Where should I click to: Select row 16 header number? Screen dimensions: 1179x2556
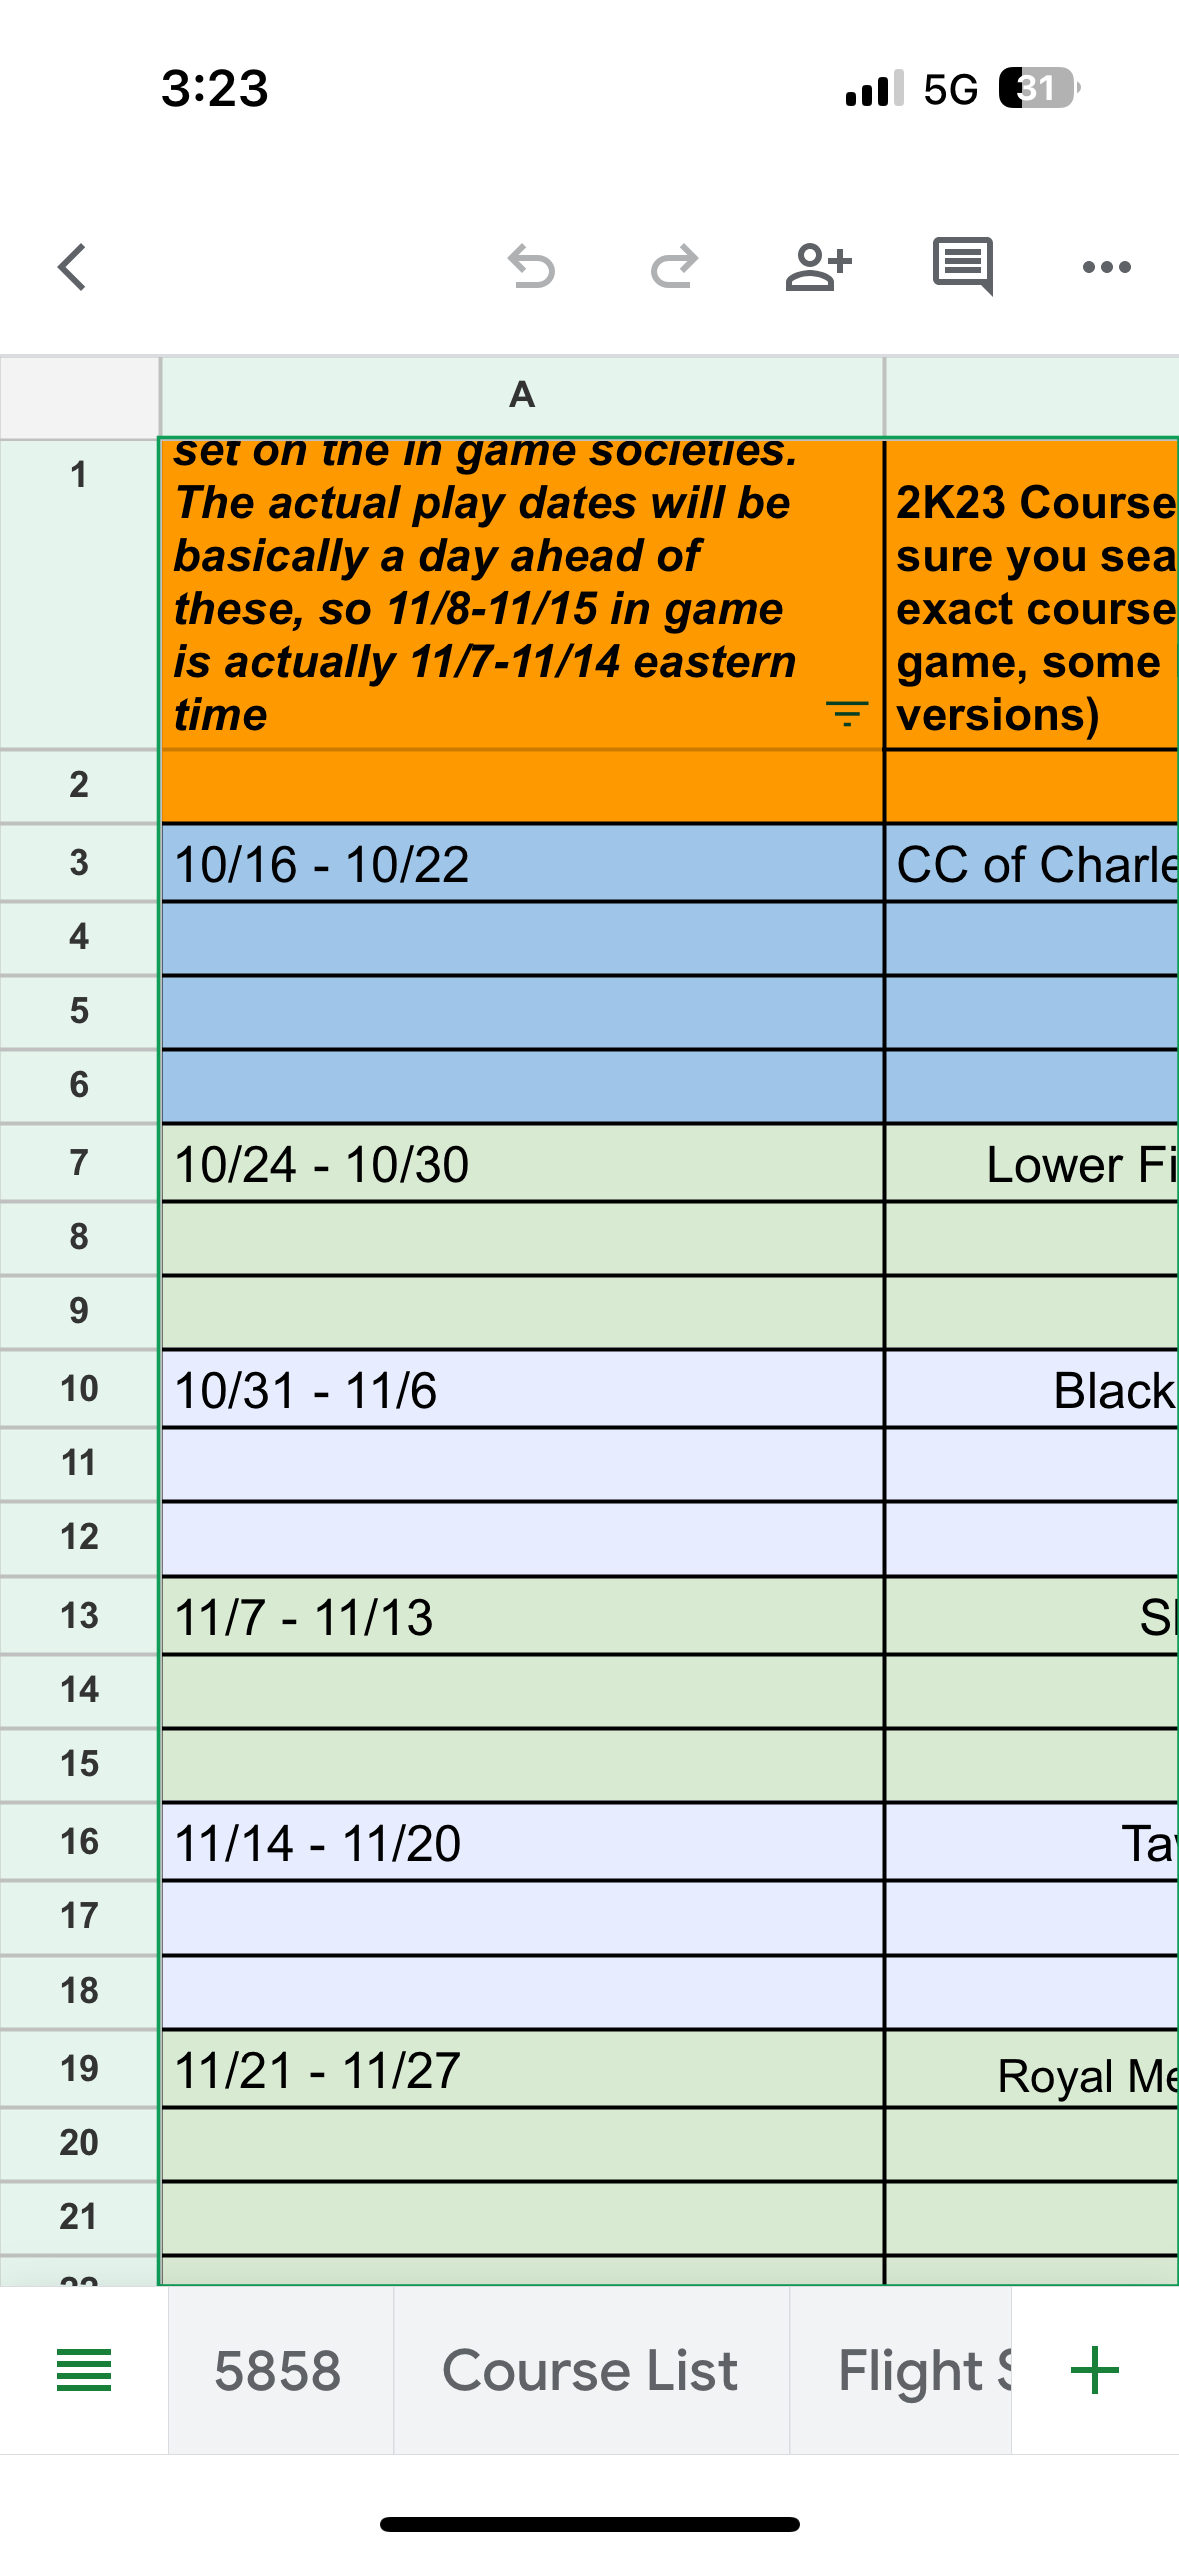pyautogui.click(x=79, y=1842)
